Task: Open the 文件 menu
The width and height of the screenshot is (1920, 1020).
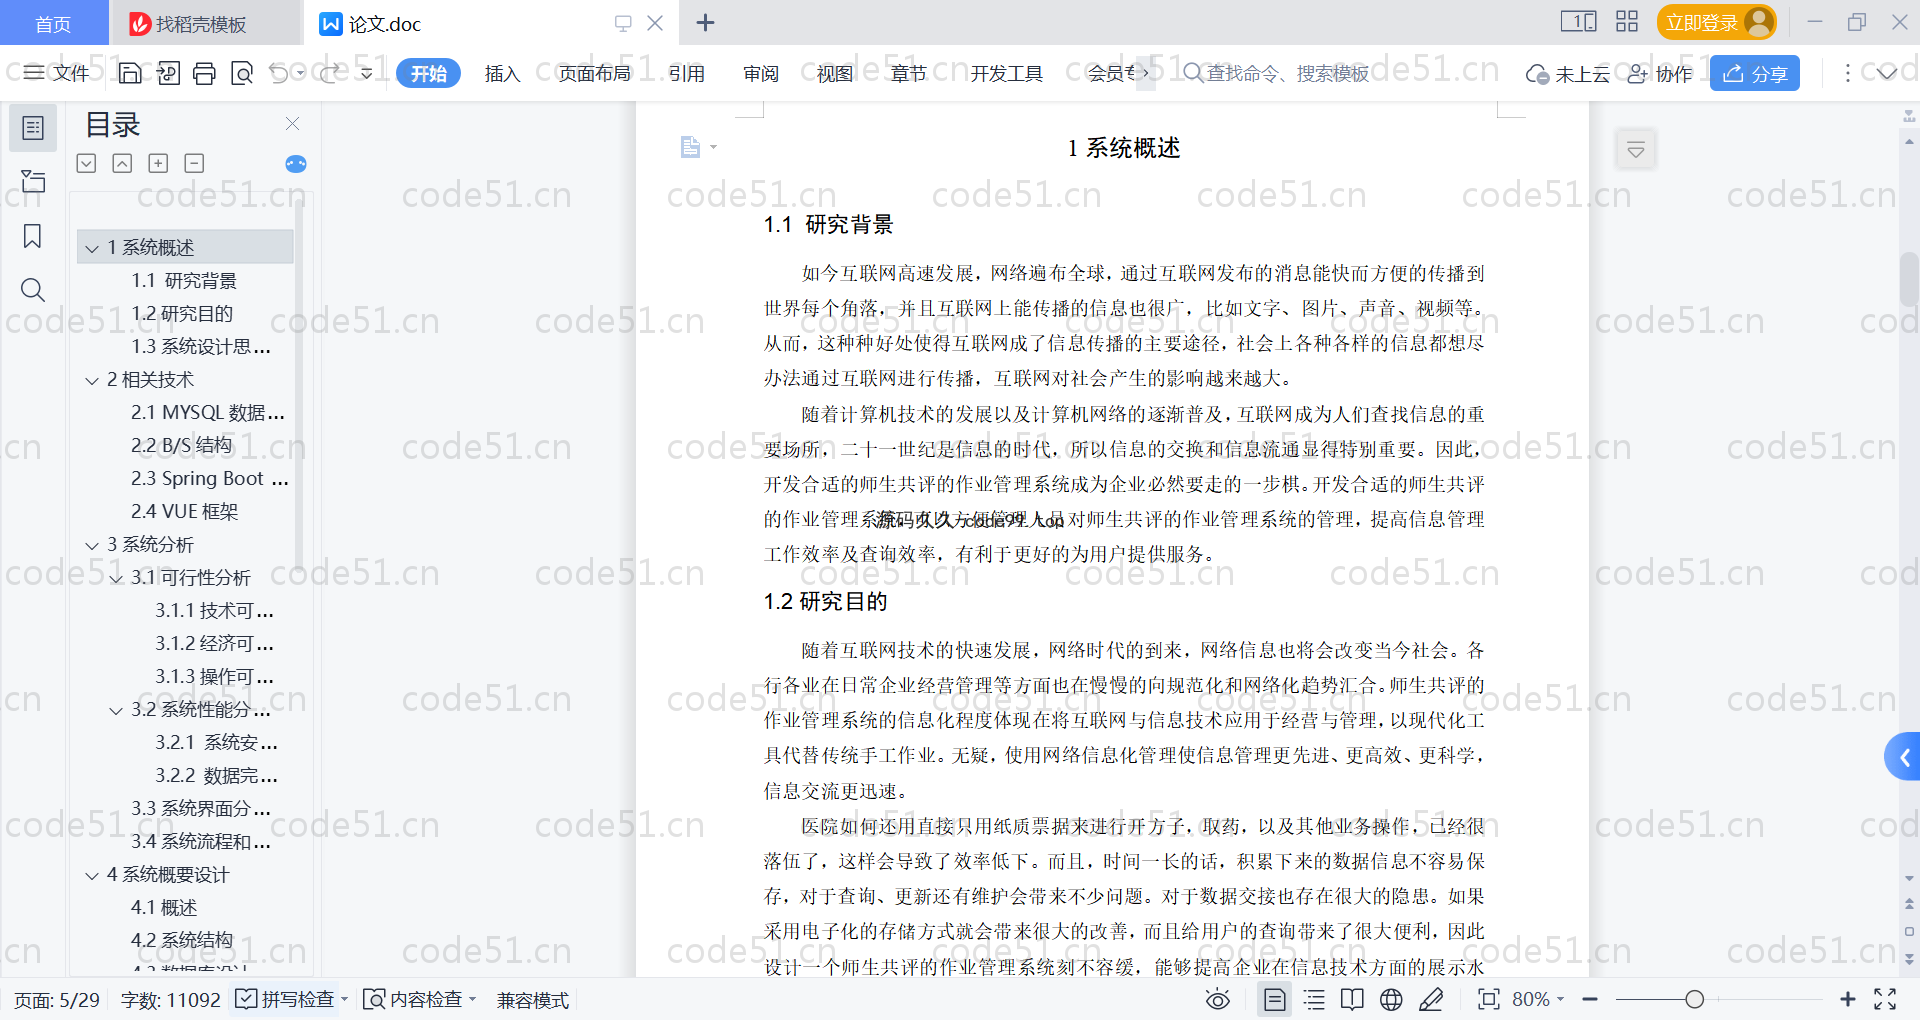Action: [x=57, y=73]
